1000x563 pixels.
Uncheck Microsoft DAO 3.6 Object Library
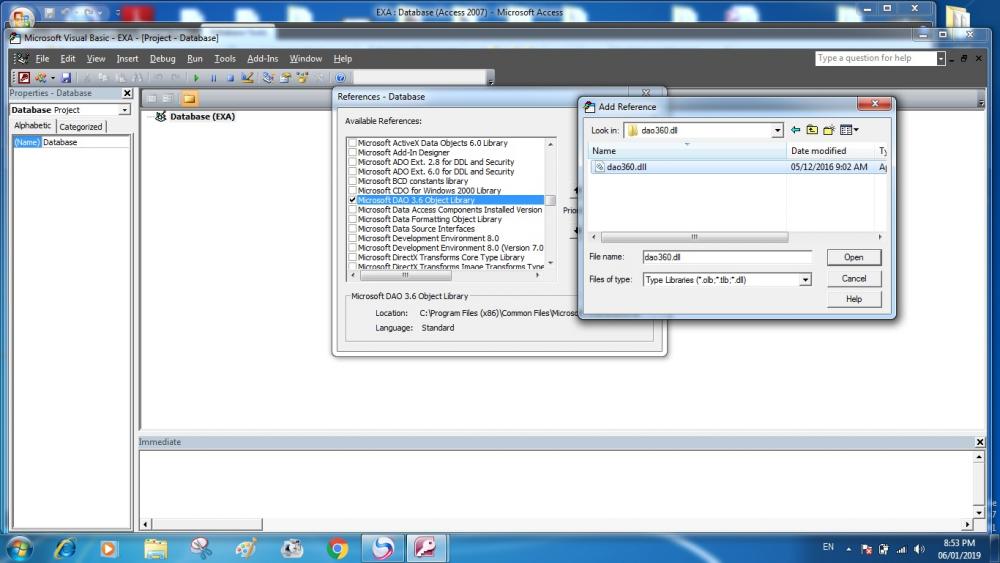pos(352,200)
